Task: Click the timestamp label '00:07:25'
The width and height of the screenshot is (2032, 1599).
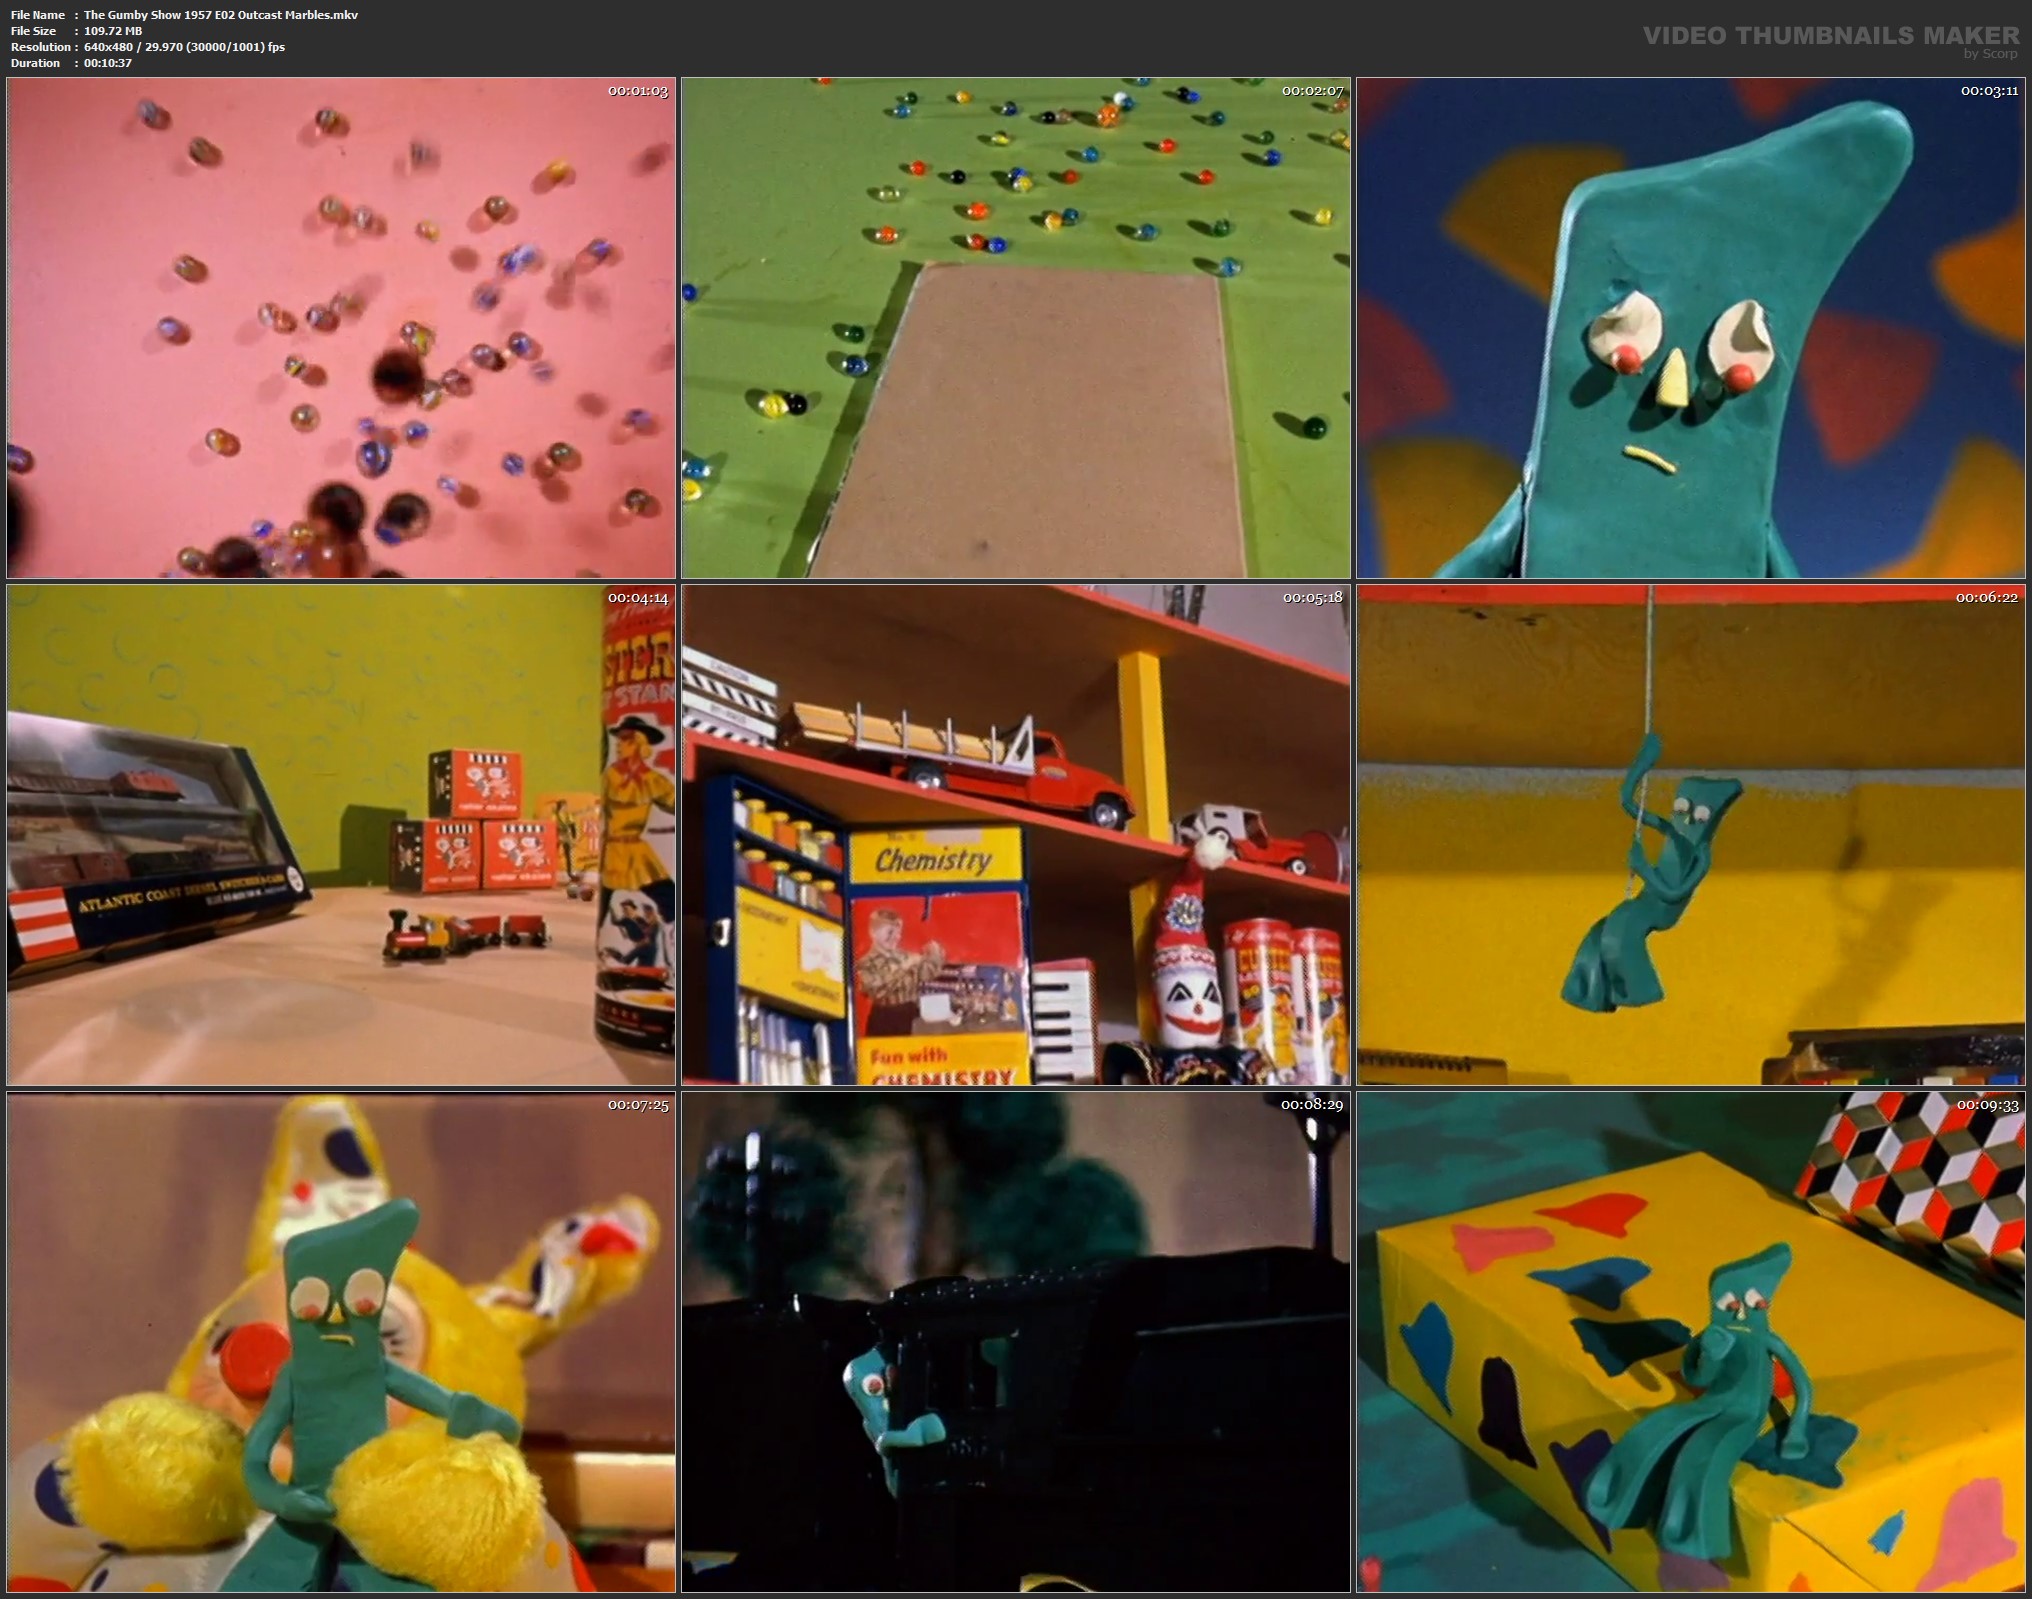Action: (x=638, y=1105)
